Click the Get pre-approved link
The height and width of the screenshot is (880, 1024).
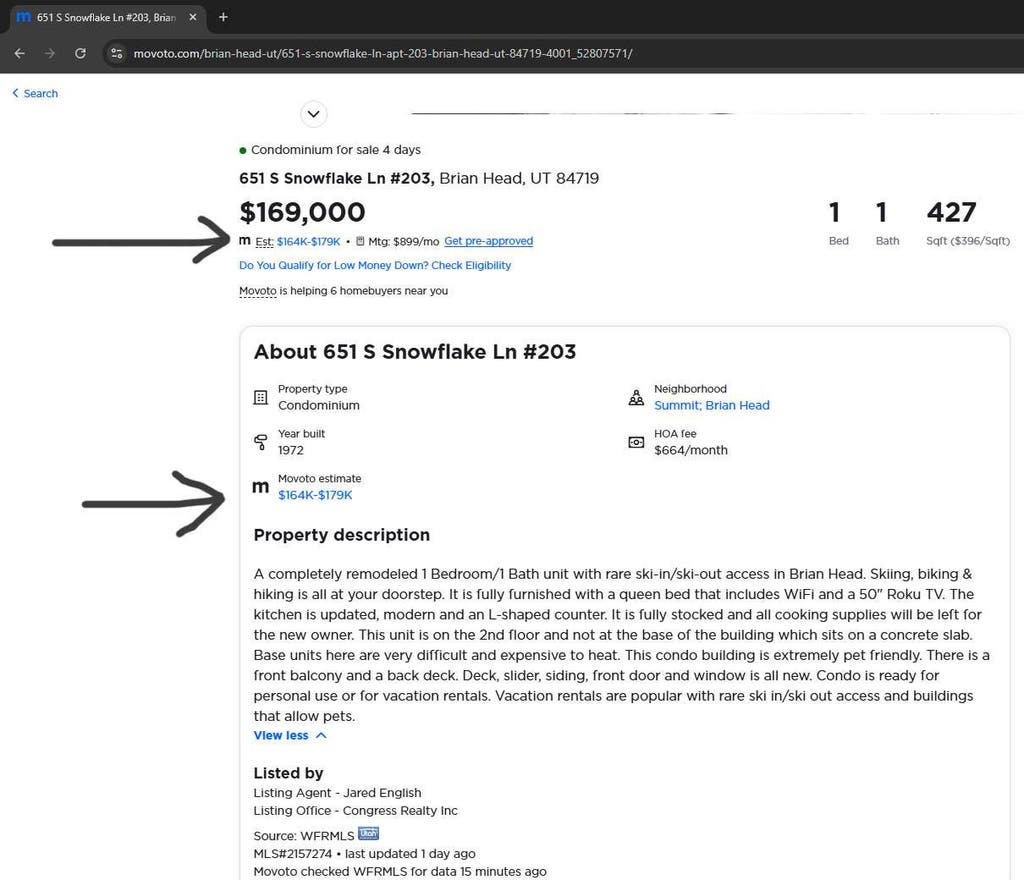(488, 241)
